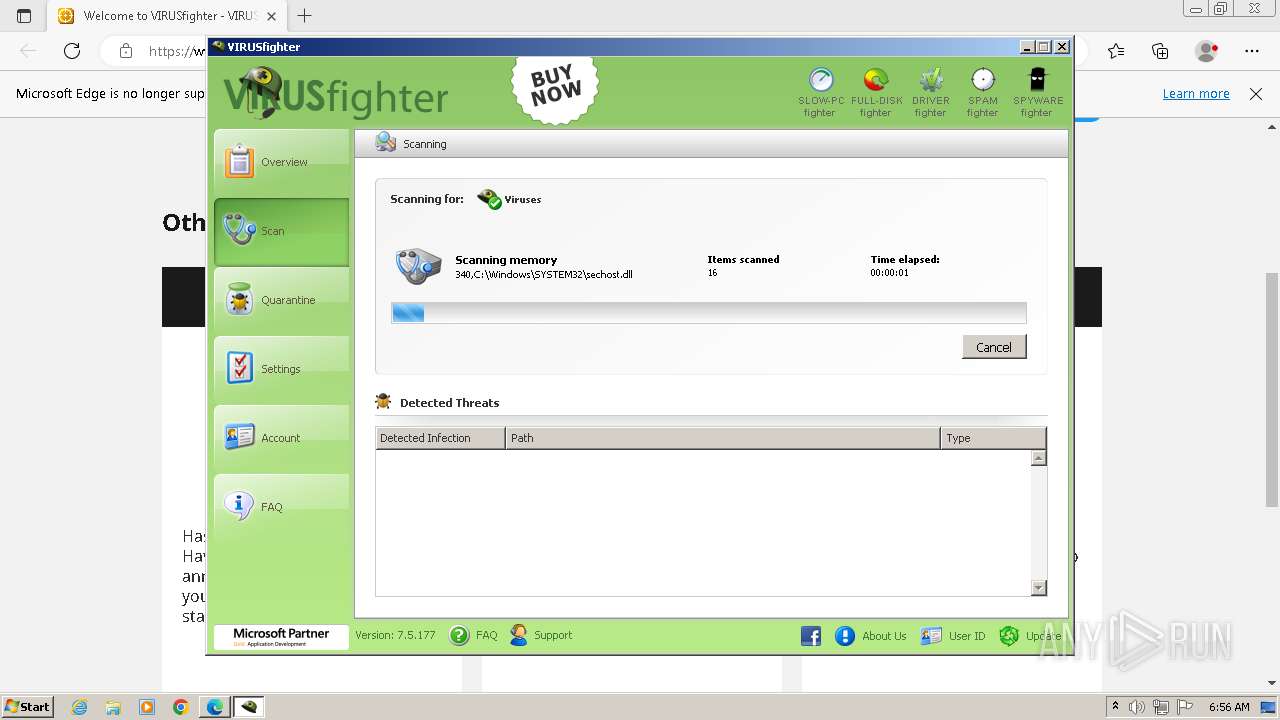Viewport: 1280px width, 720px height.
Task: Open Edge Settings and more menu
Action: tap(1252, 51)
